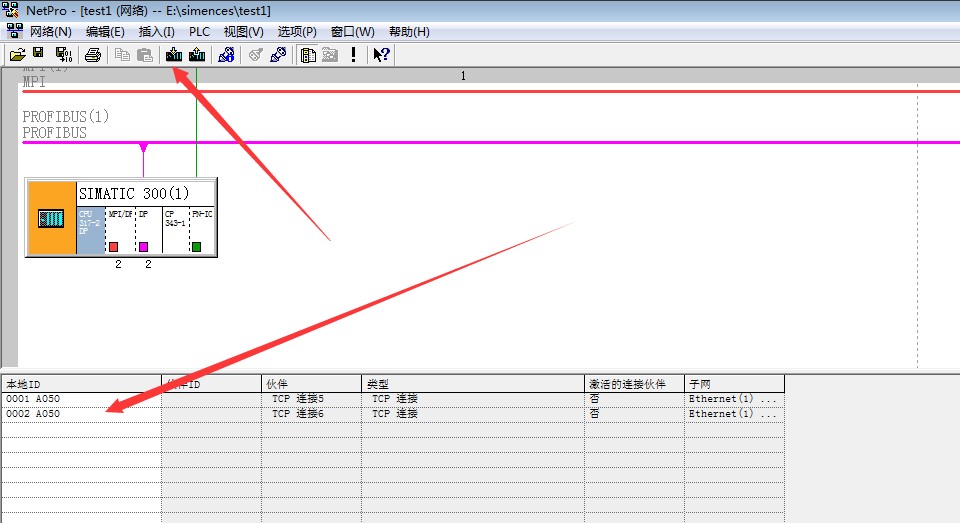Viewport: 960px width, 523px height.
Task: Activate the context help arrow icon
Action: (380, 54)
